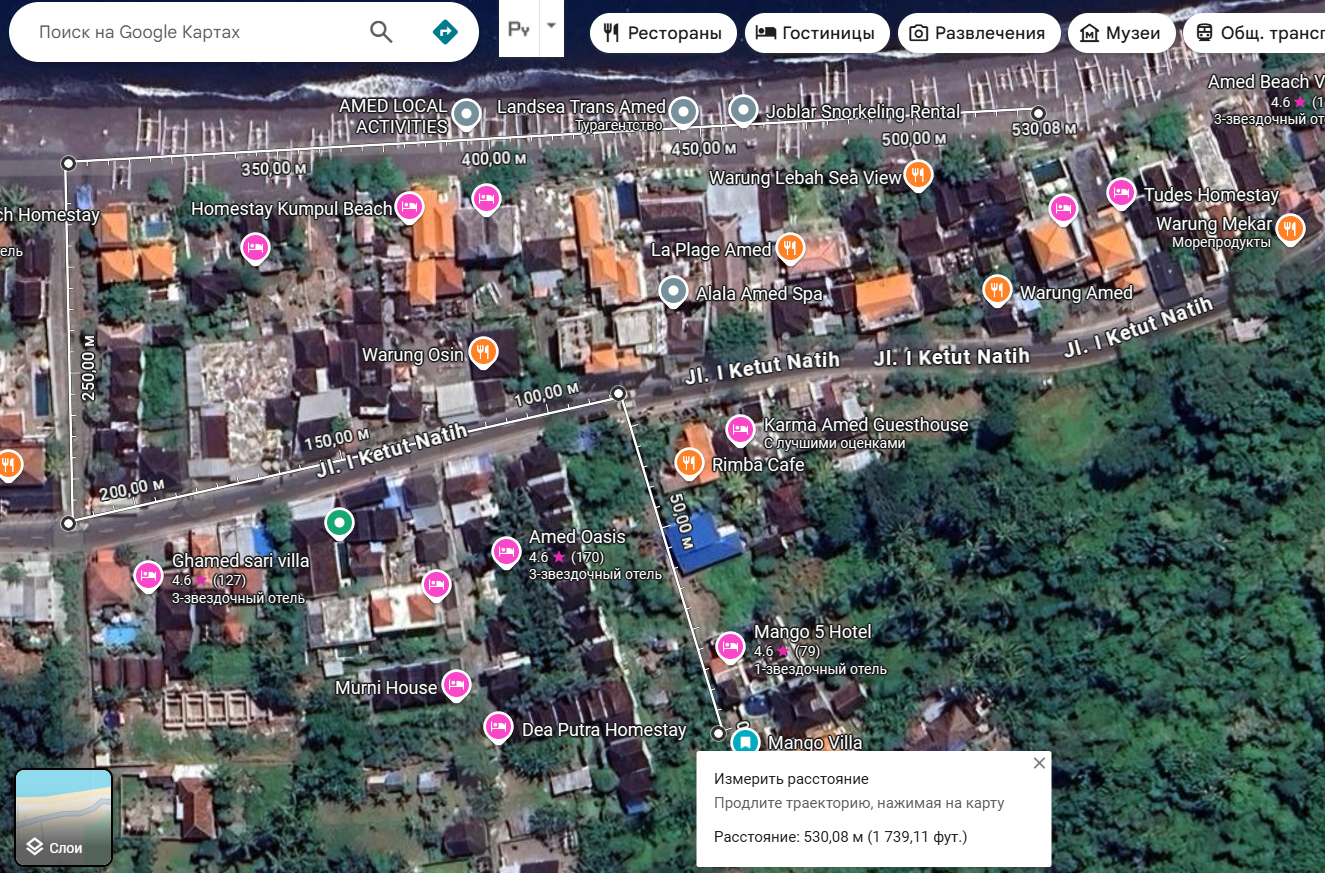Select the Amed Oasis hotel pin
1325x873 pixels.
(x=506, y=551)
